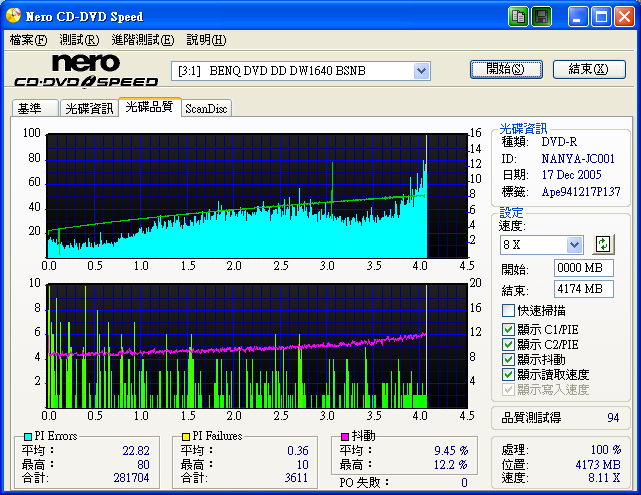This screenshot has width=641, height=495.
Task: Click the disc type DVD-R
Action: 559,142
